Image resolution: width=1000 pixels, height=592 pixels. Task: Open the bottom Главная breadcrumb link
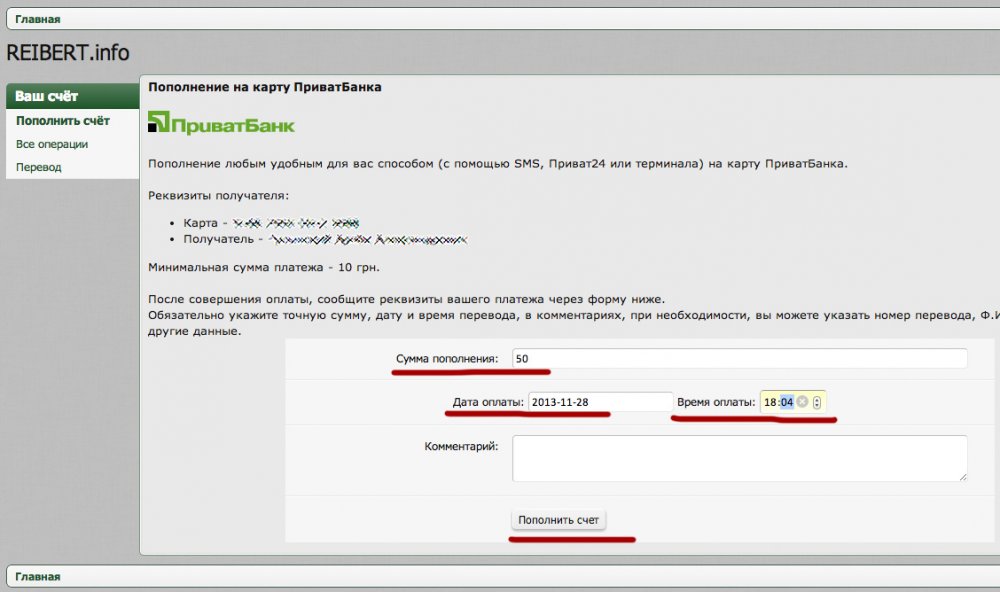(38, 576)
